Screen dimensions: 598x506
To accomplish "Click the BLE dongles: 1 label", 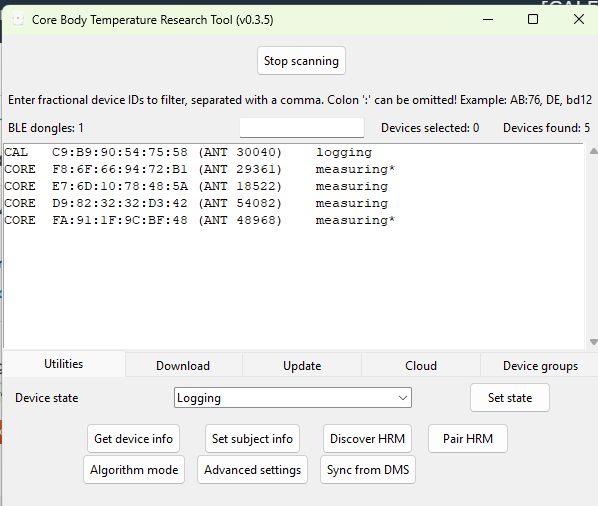I will (45, 128).
